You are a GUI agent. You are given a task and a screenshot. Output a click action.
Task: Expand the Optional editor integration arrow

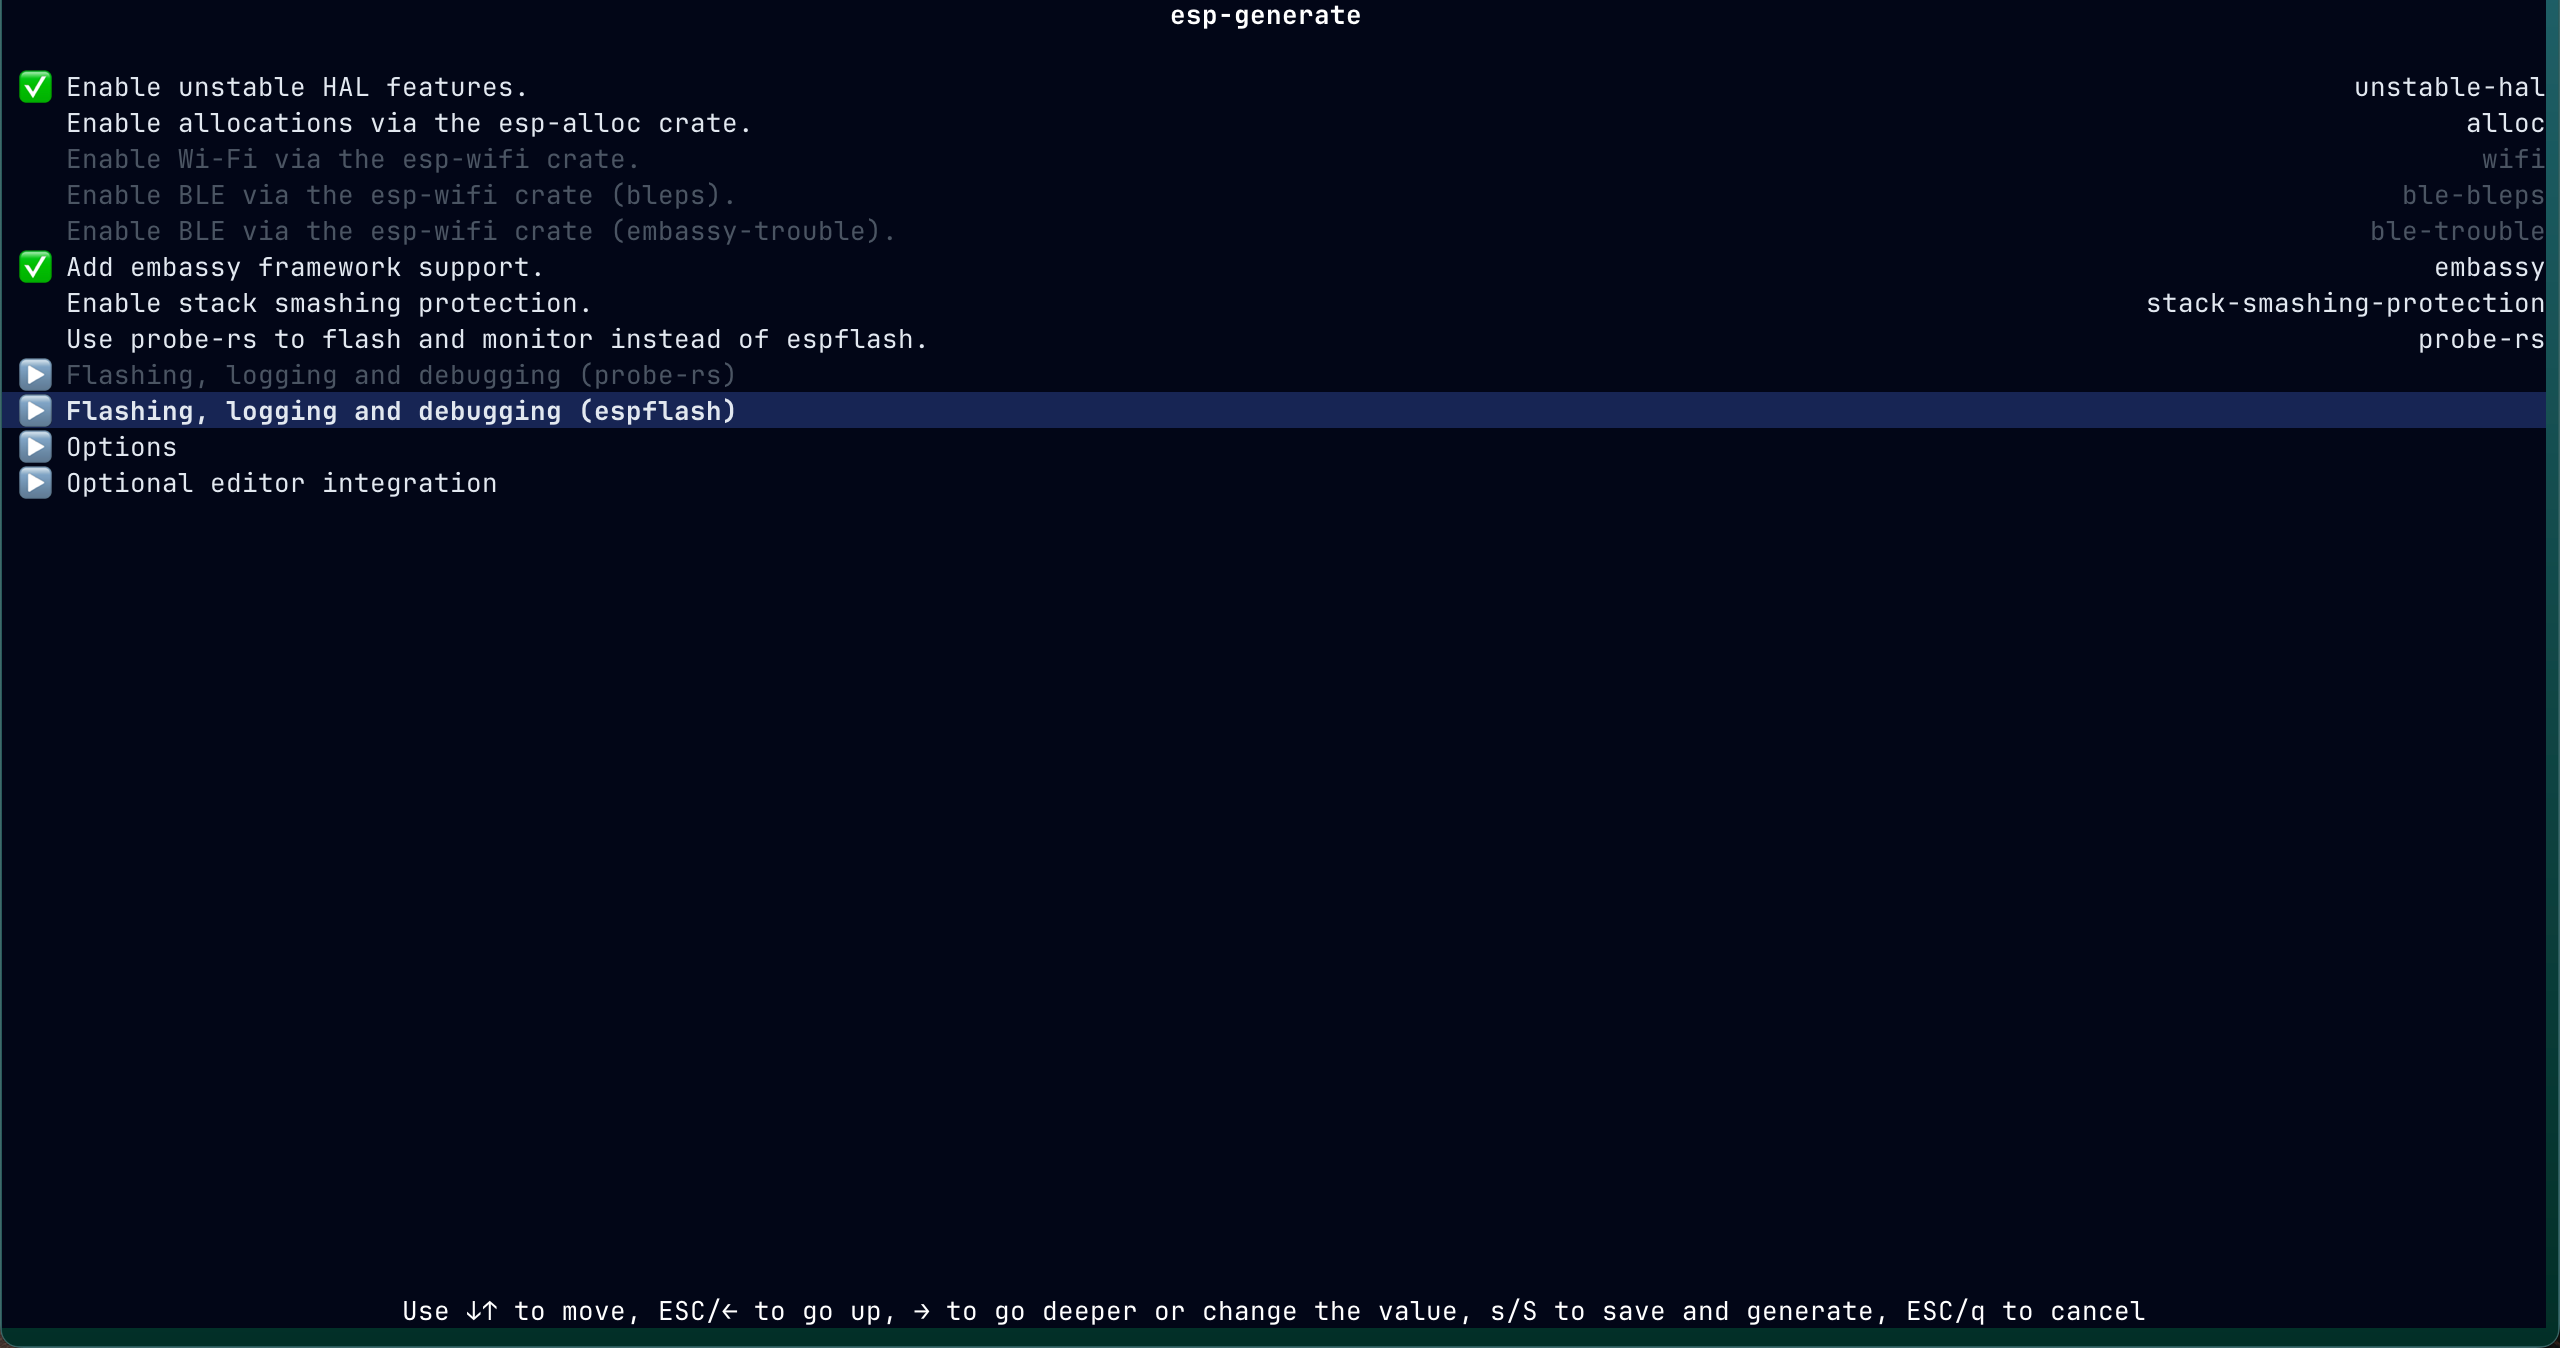[35, 483]
